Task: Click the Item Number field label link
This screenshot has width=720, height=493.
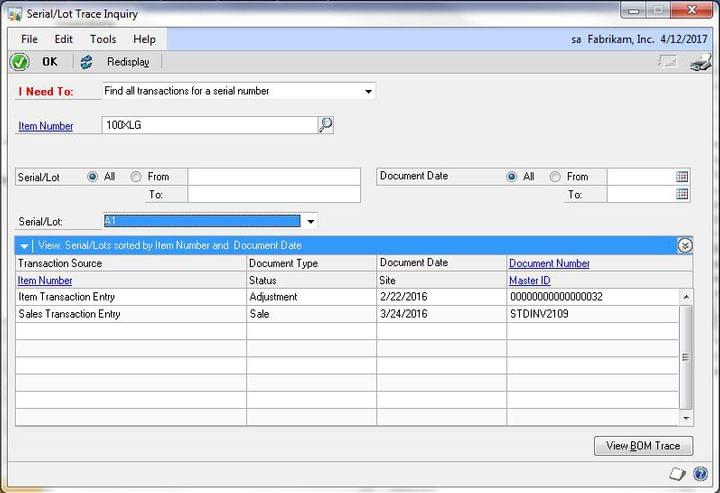Action: [45, 126]
